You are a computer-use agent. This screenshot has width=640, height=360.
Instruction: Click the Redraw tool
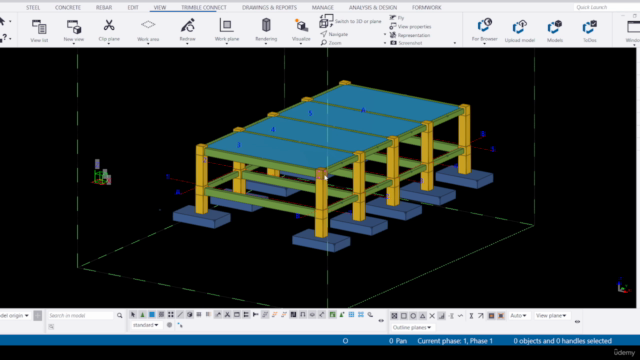tap(187, 31)
